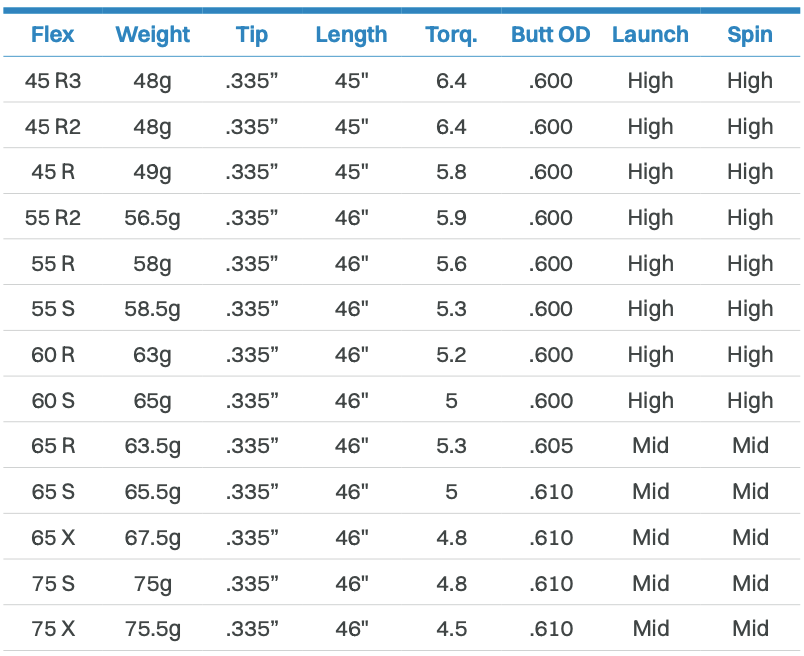Click the 65g weight cell
This screenshot has height=656, width=804.
point(152,401)
